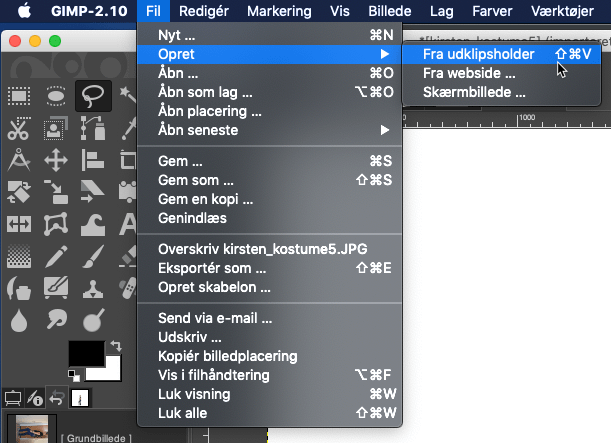Activate the Free Select lasso tool

(93, 96)
